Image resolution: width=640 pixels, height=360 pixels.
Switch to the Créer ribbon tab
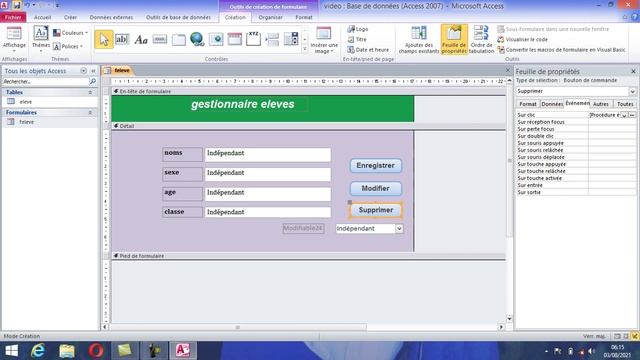[70, 17]
